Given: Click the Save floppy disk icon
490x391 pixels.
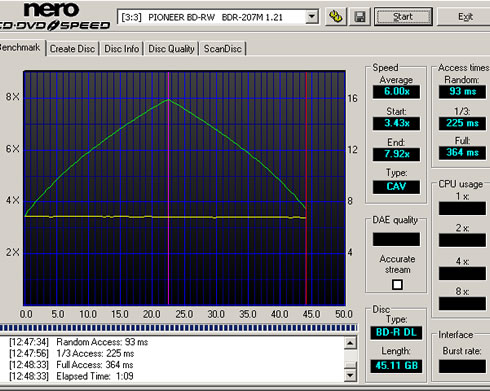Looking at the screenshot, I should [x=360, y=17].
